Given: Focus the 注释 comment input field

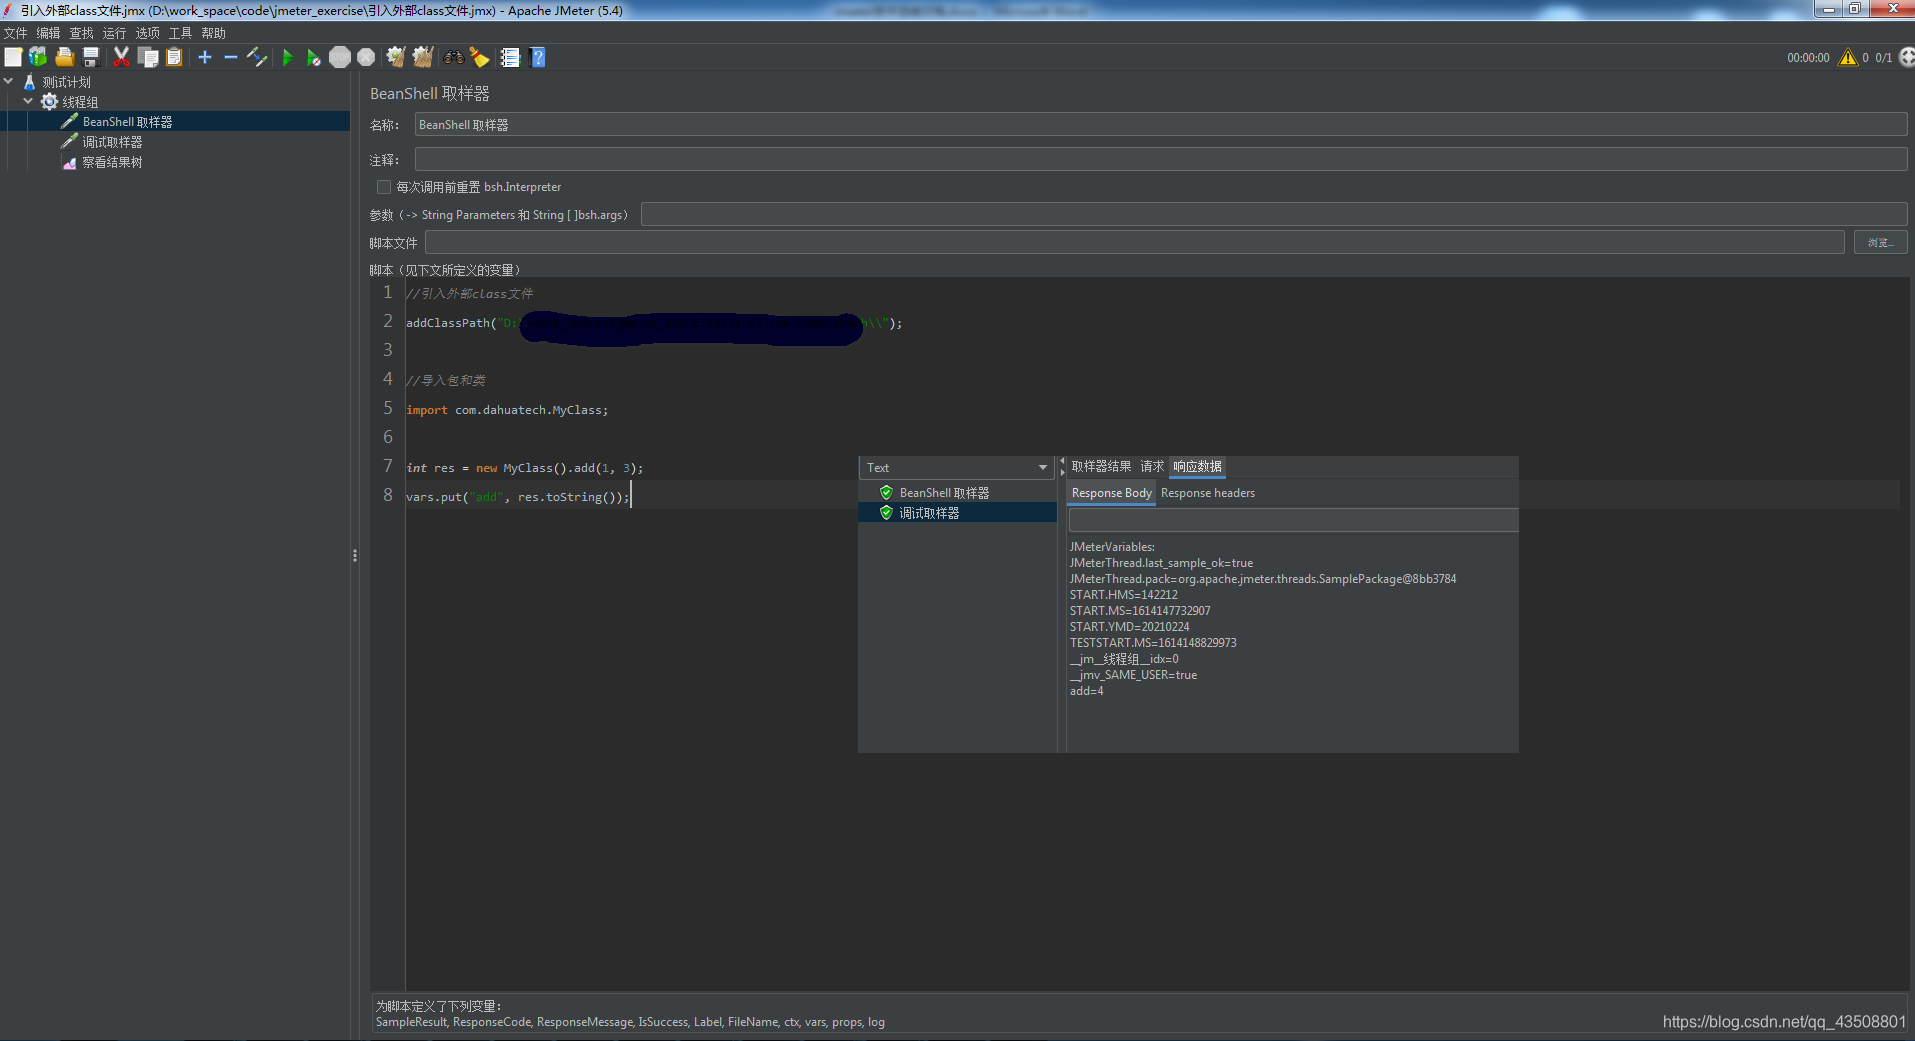Looking at the screenshot, I should point(1160,159).
